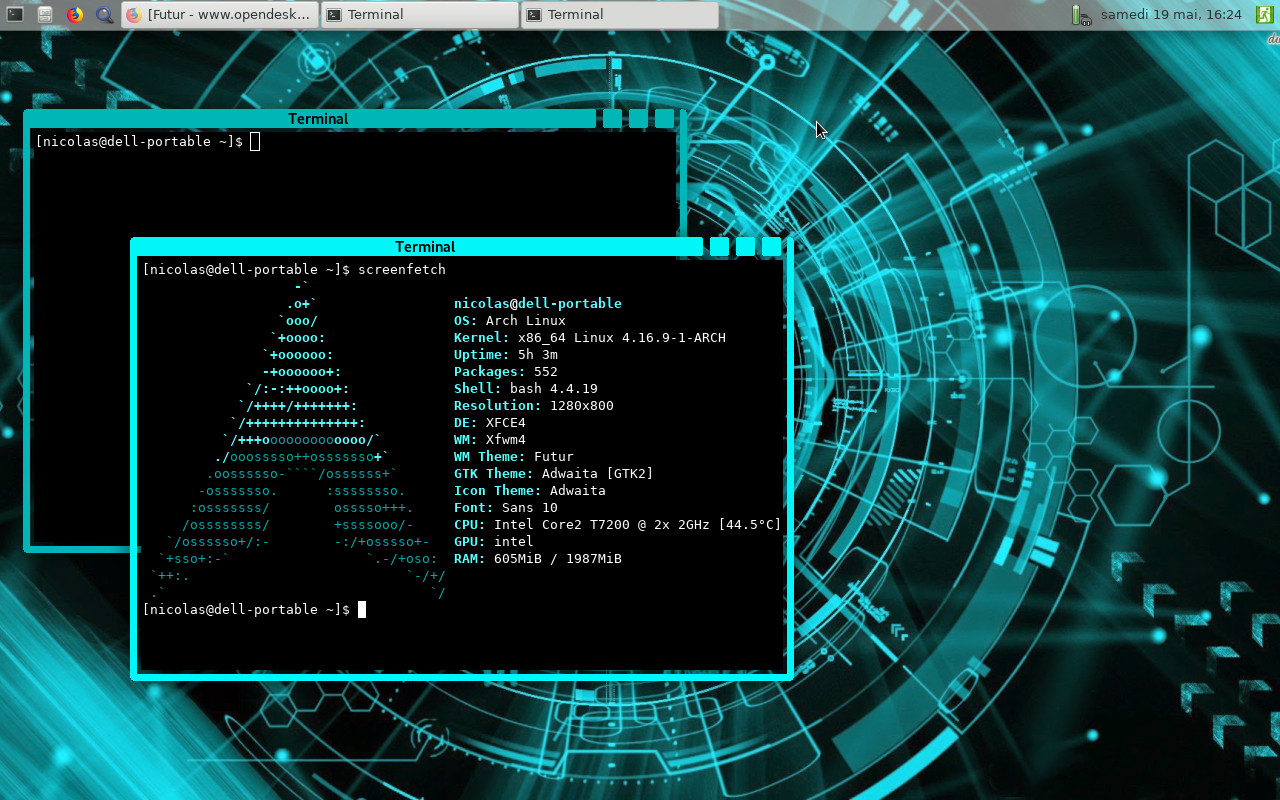Click the rightmost title button of the front Terminal
Screen dimensions: 1280x800
pyautogui.click(x=771, y=246)
